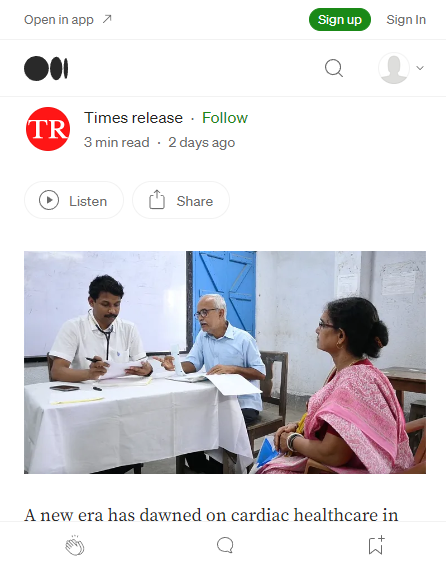Open the comments speech bubble
The width and height of the screenshot is (446, 561).
point(225,546)
